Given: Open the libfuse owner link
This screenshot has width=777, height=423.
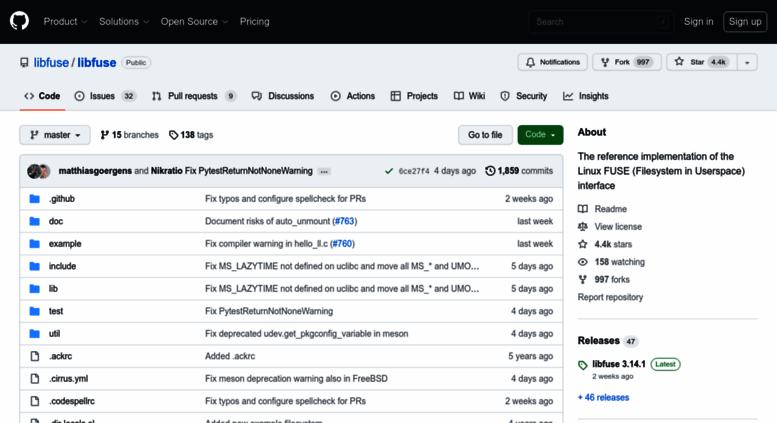Looking at the screenshot, I should point(51,63).
